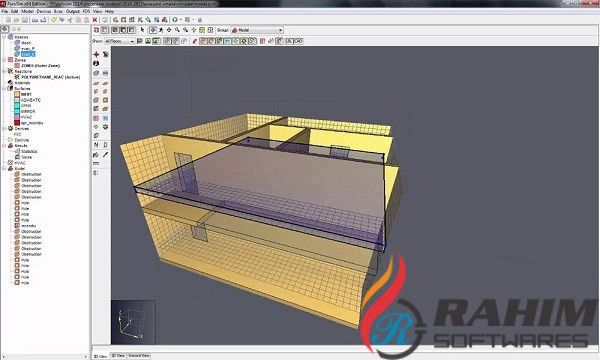Click the red apr_incendiu surface swatch

coord(17,123)
